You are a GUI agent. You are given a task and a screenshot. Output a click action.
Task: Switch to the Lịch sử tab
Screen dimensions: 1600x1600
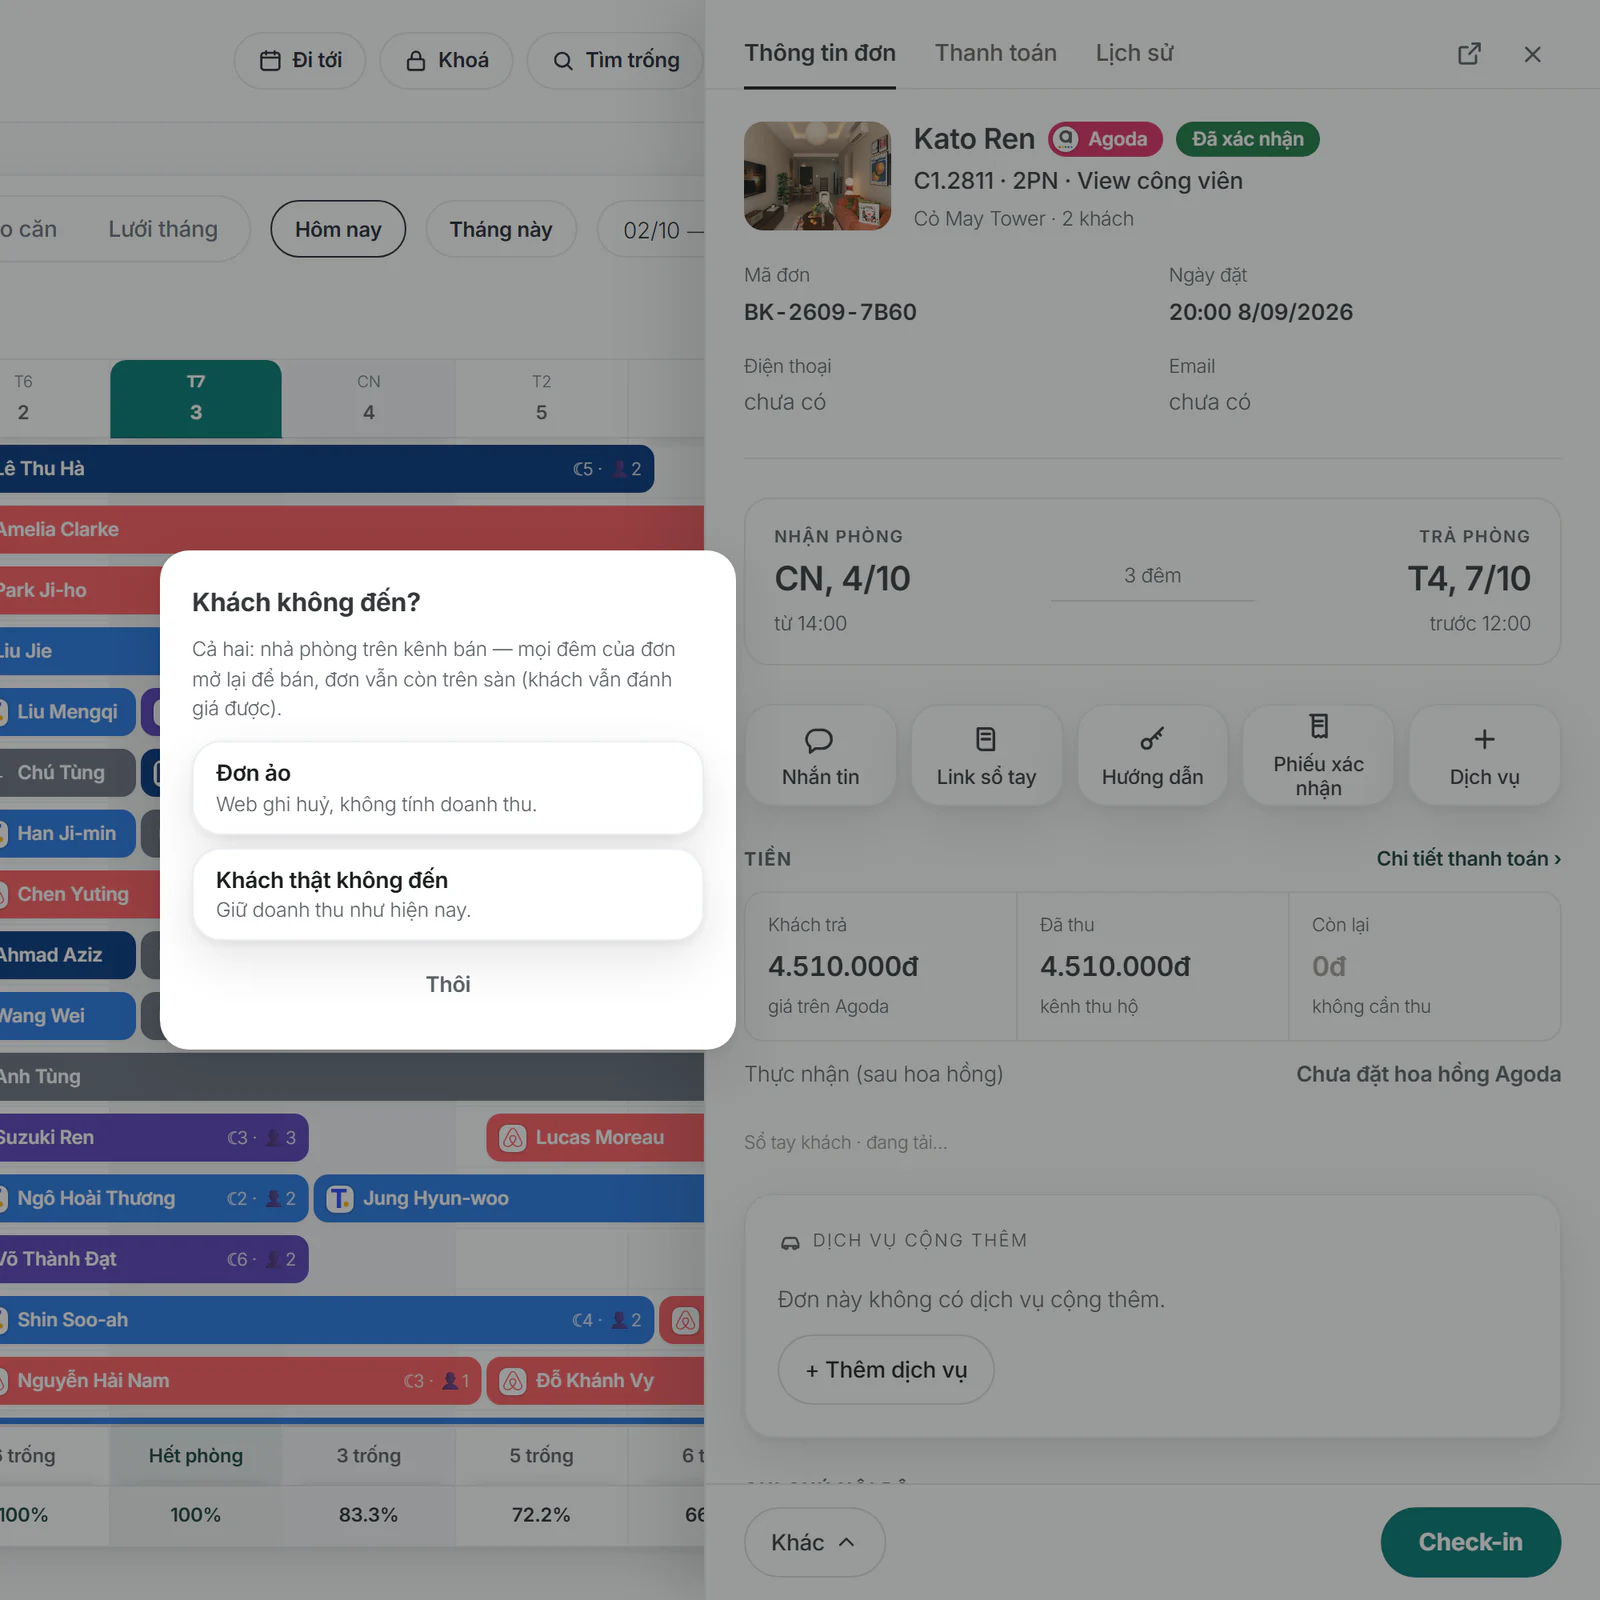click(x=1134, y=53)
